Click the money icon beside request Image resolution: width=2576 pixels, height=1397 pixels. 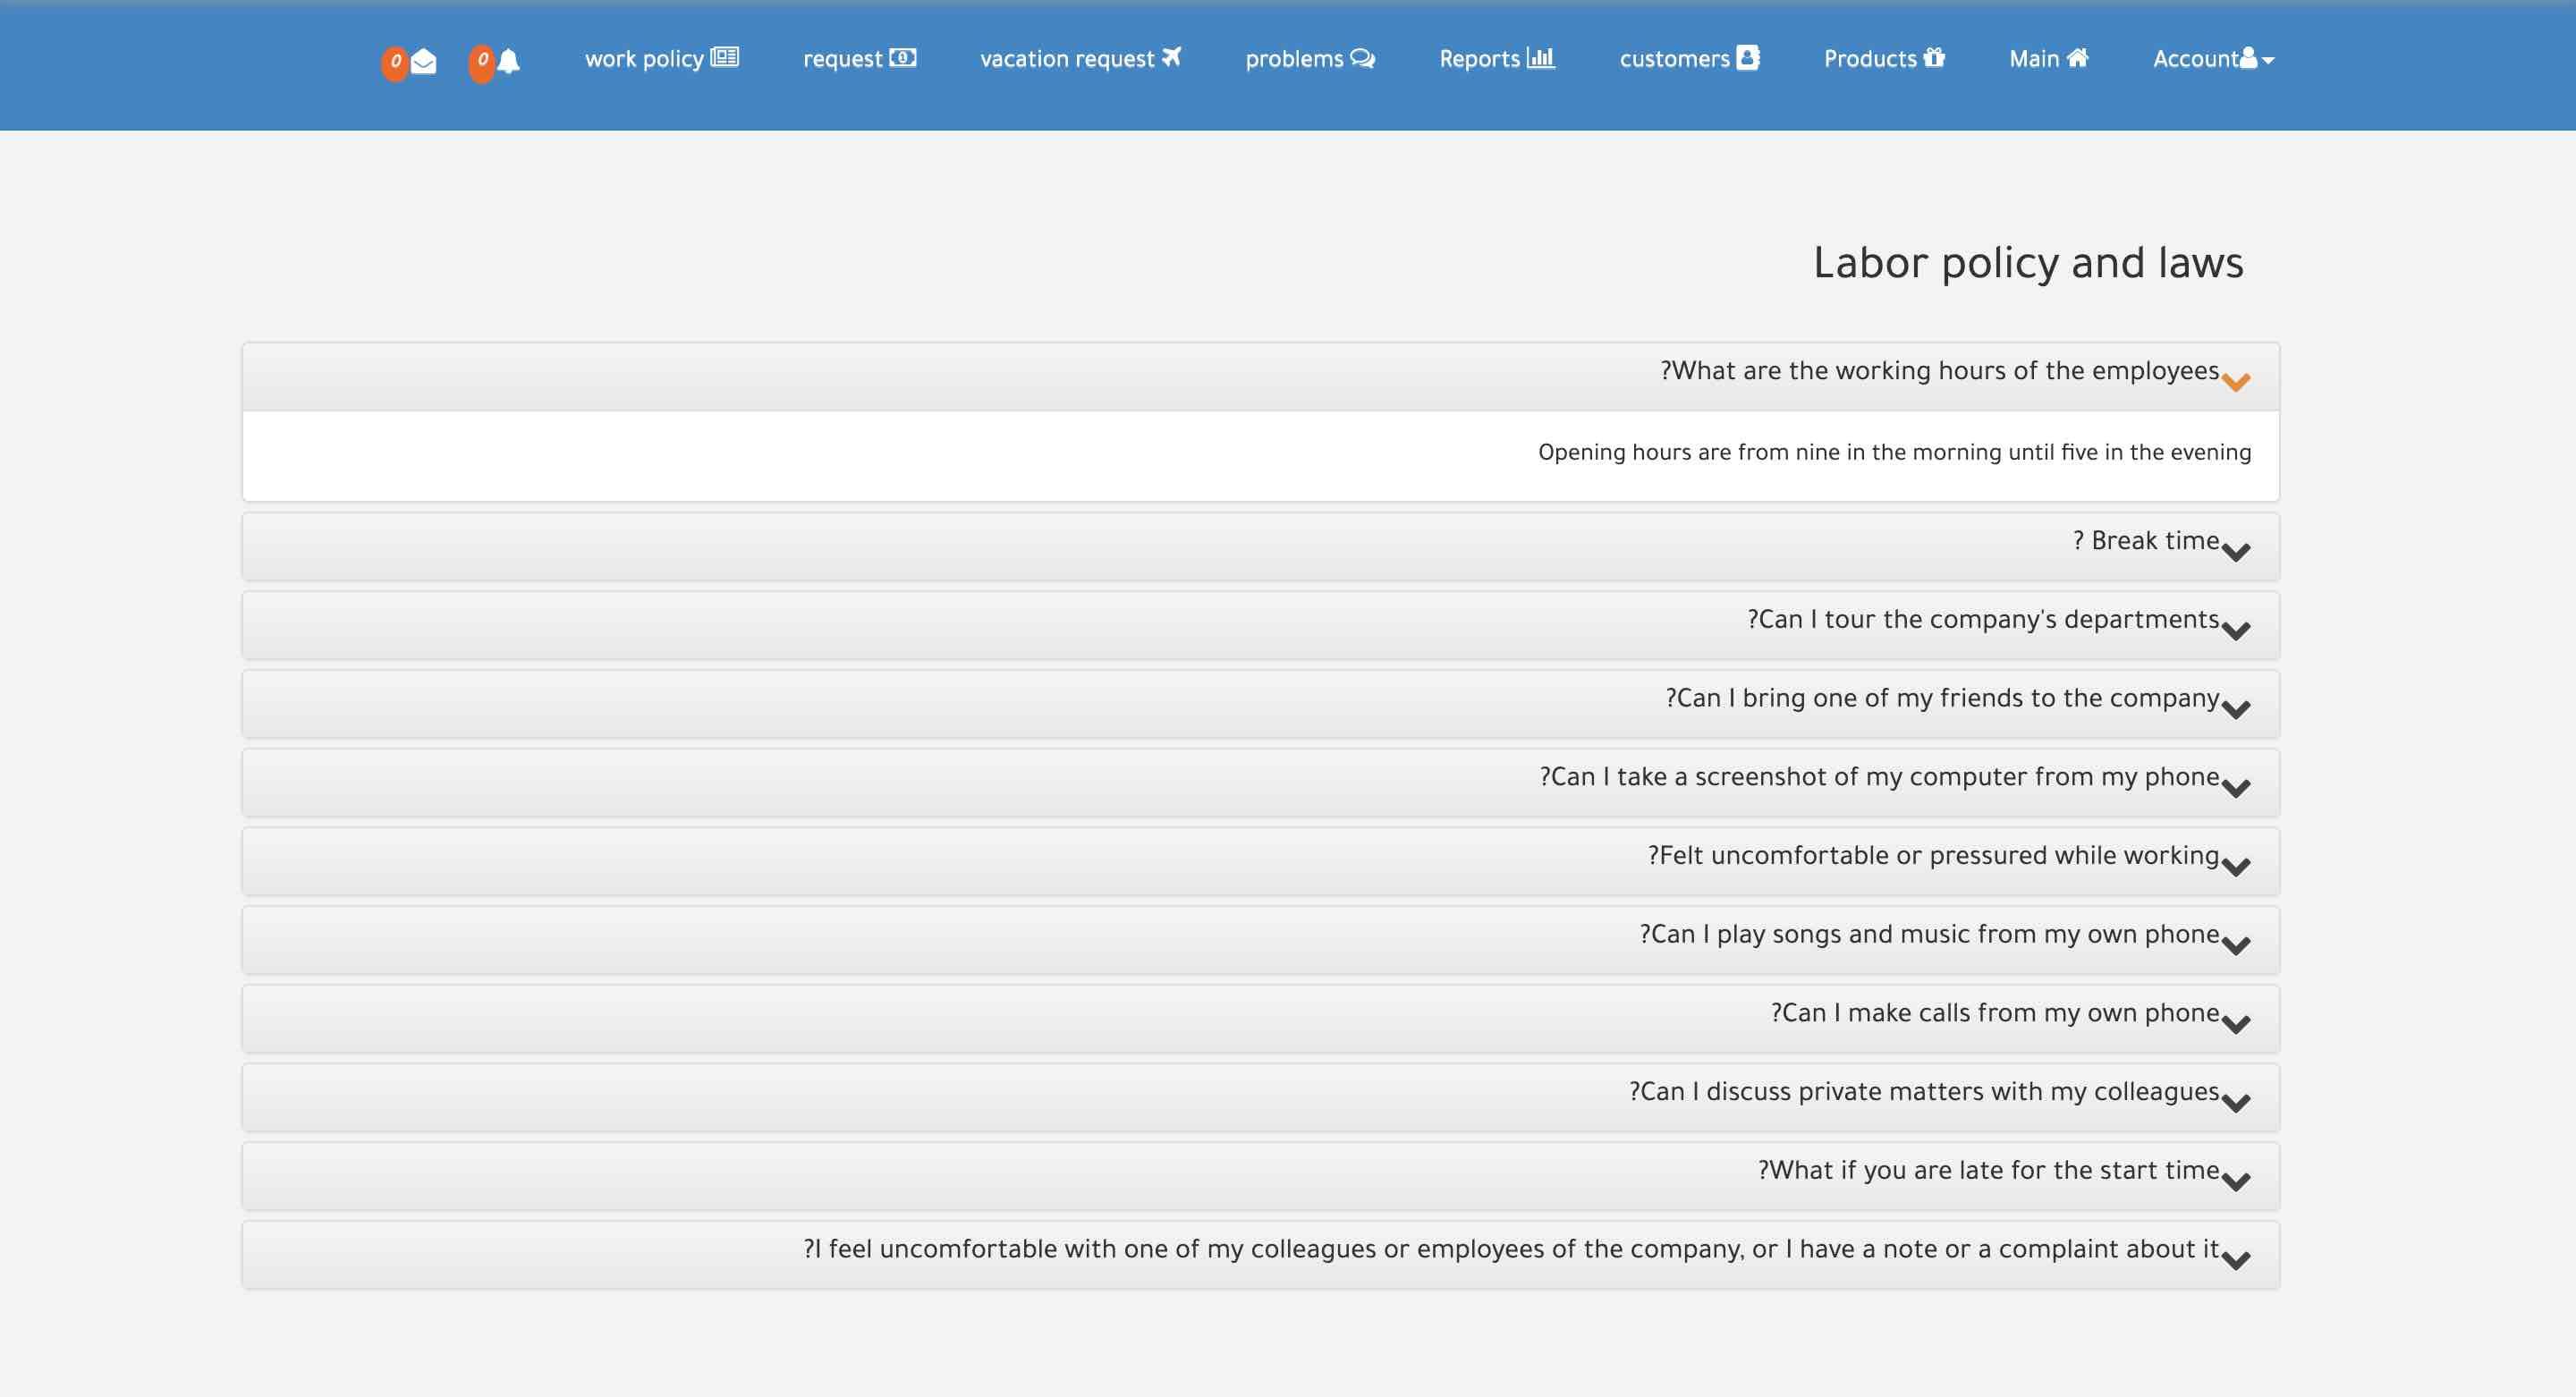point(902,58)
